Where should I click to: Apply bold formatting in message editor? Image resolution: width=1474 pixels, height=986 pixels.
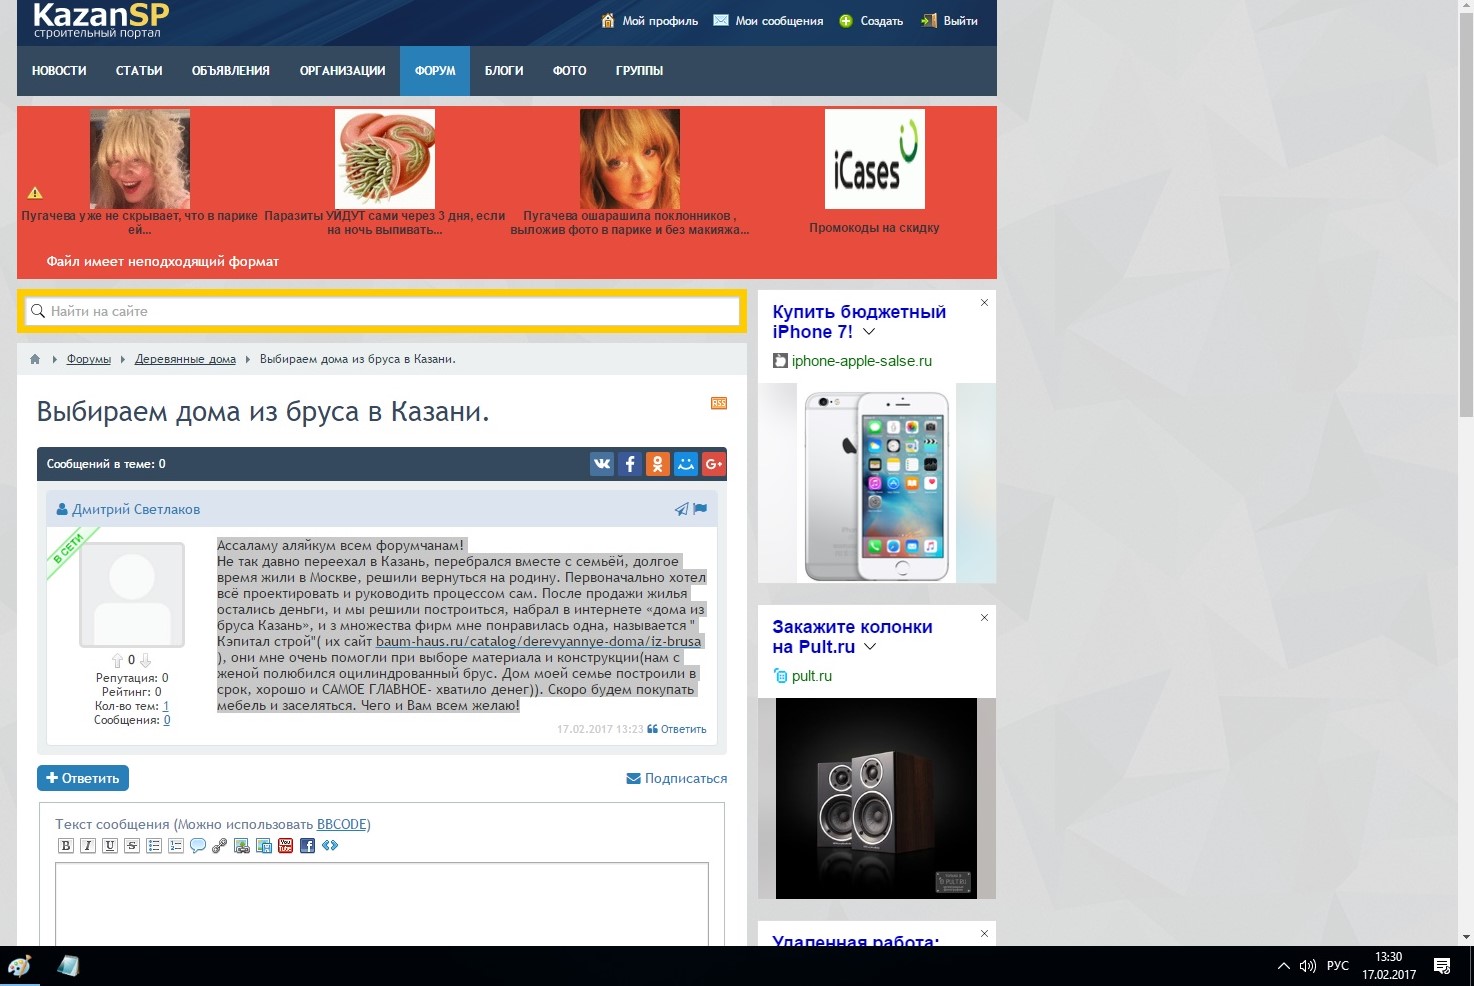tap(66, 846)
